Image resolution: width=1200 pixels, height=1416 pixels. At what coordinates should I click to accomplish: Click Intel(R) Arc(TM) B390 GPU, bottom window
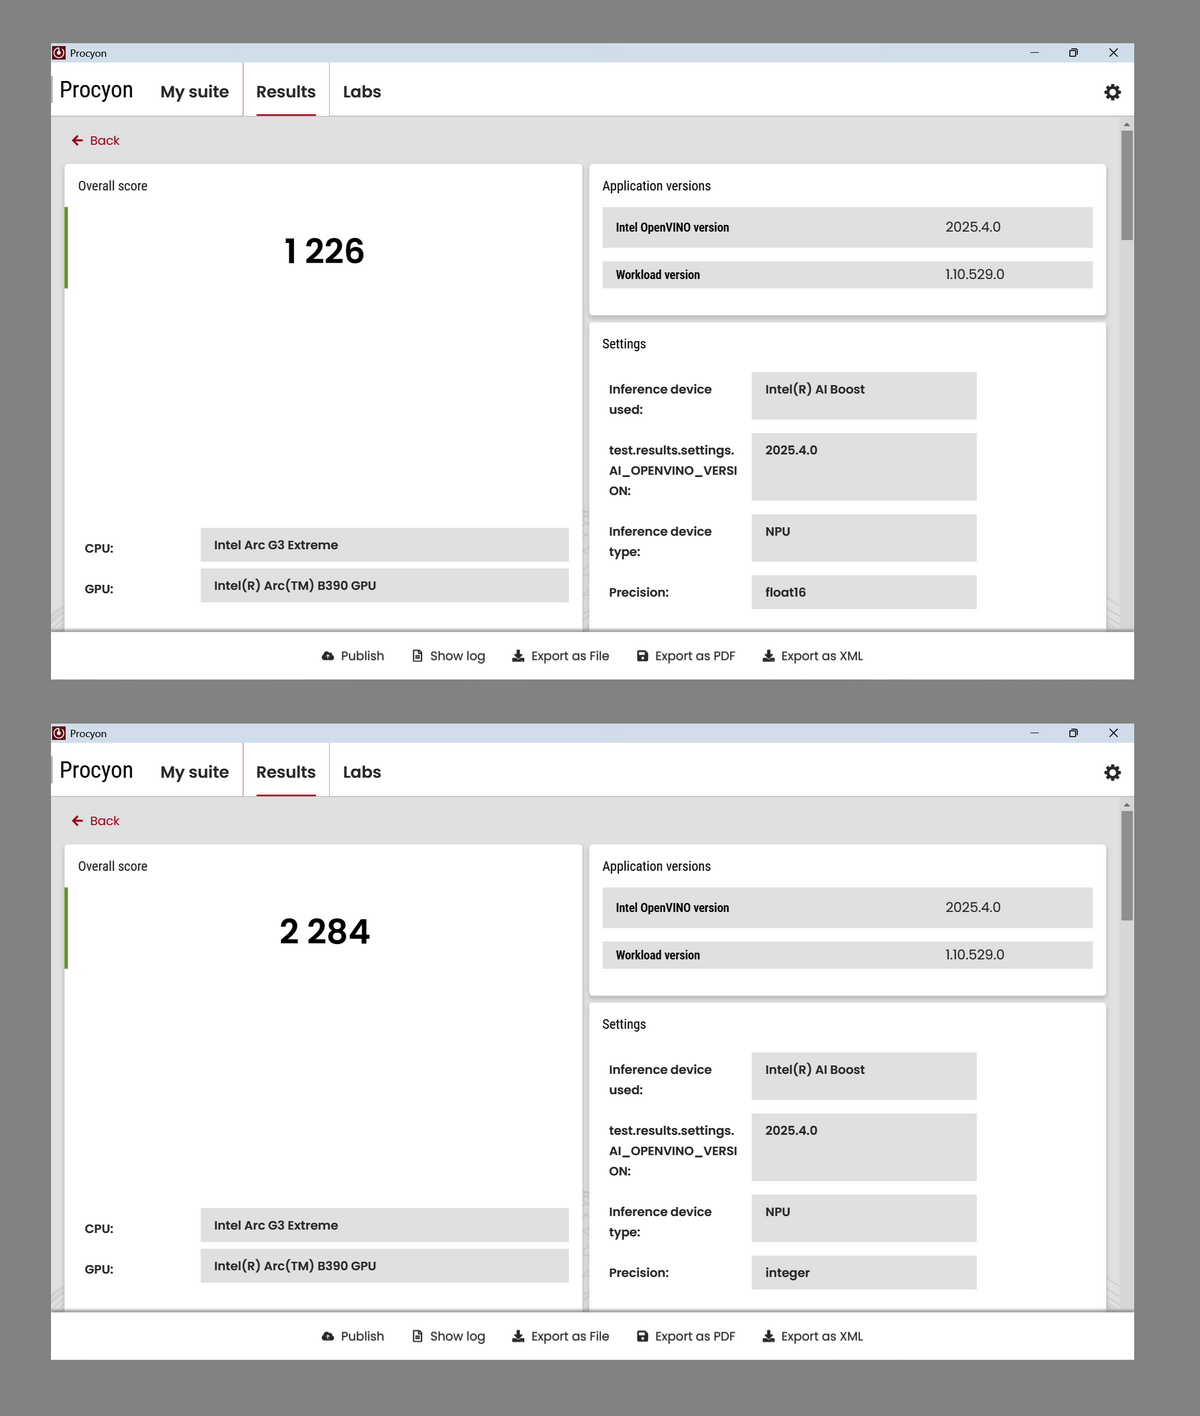coord(384,1265)
